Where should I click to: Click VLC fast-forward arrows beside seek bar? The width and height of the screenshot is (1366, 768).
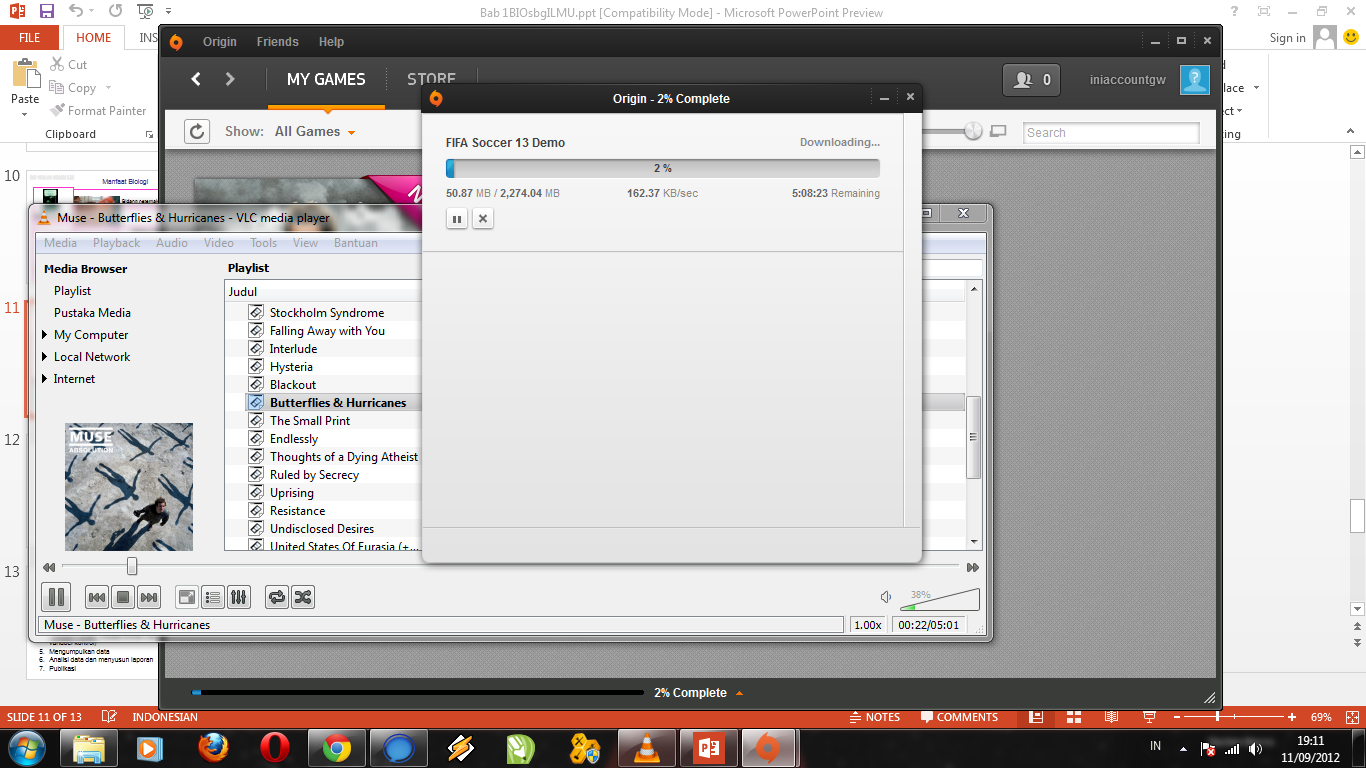click(x=972, y=567)
